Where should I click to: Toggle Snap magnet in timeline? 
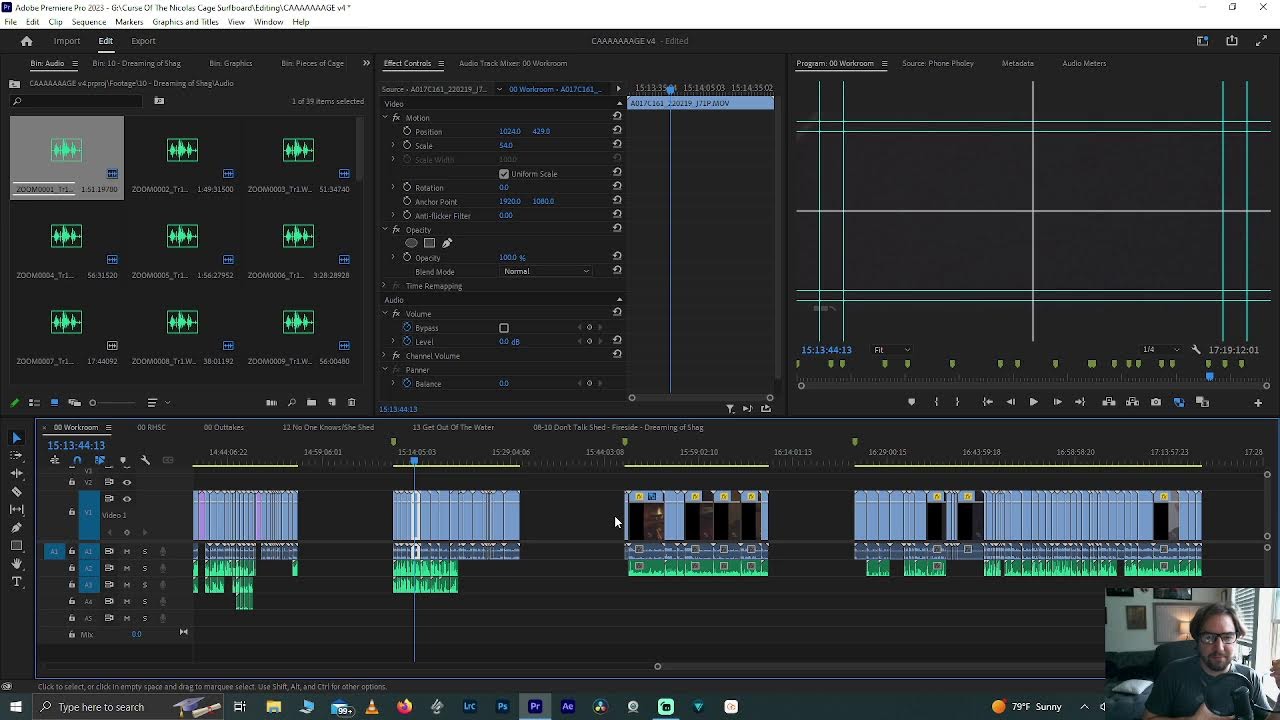click(x=77, y=460)
